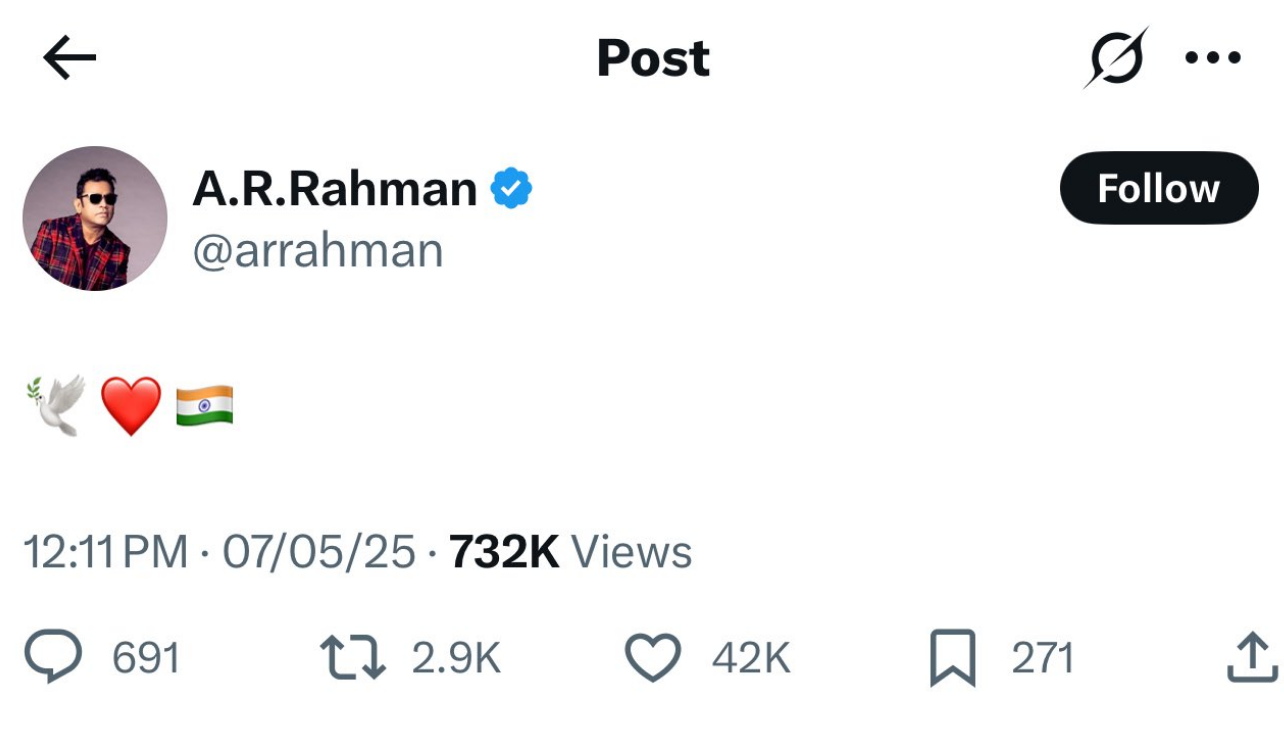Select the display name A.R.Rahman

click(x=334, y=187)
